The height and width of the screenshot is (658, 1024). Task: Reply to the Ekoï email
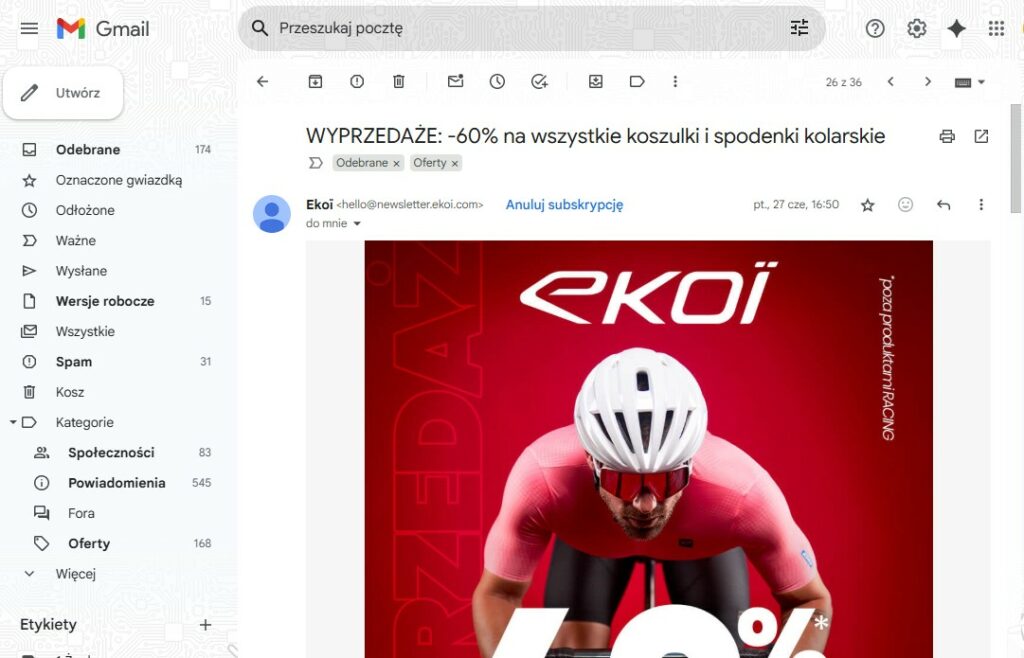(x=943, y=205)
